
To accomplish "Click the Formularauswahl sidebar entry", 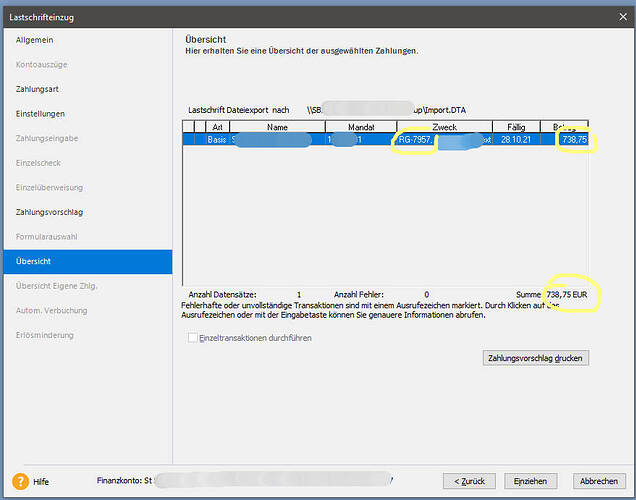I will pos(46,237).
